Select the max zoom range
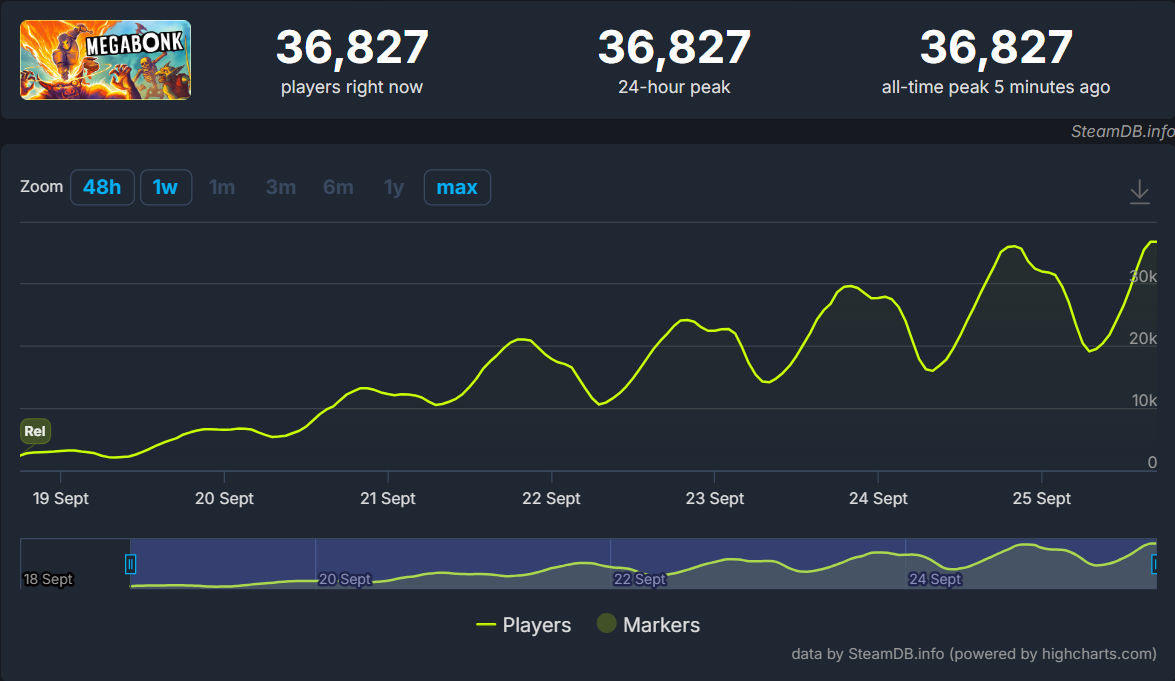This screenshot has height=681, width=1175. [x=457, y=187]
